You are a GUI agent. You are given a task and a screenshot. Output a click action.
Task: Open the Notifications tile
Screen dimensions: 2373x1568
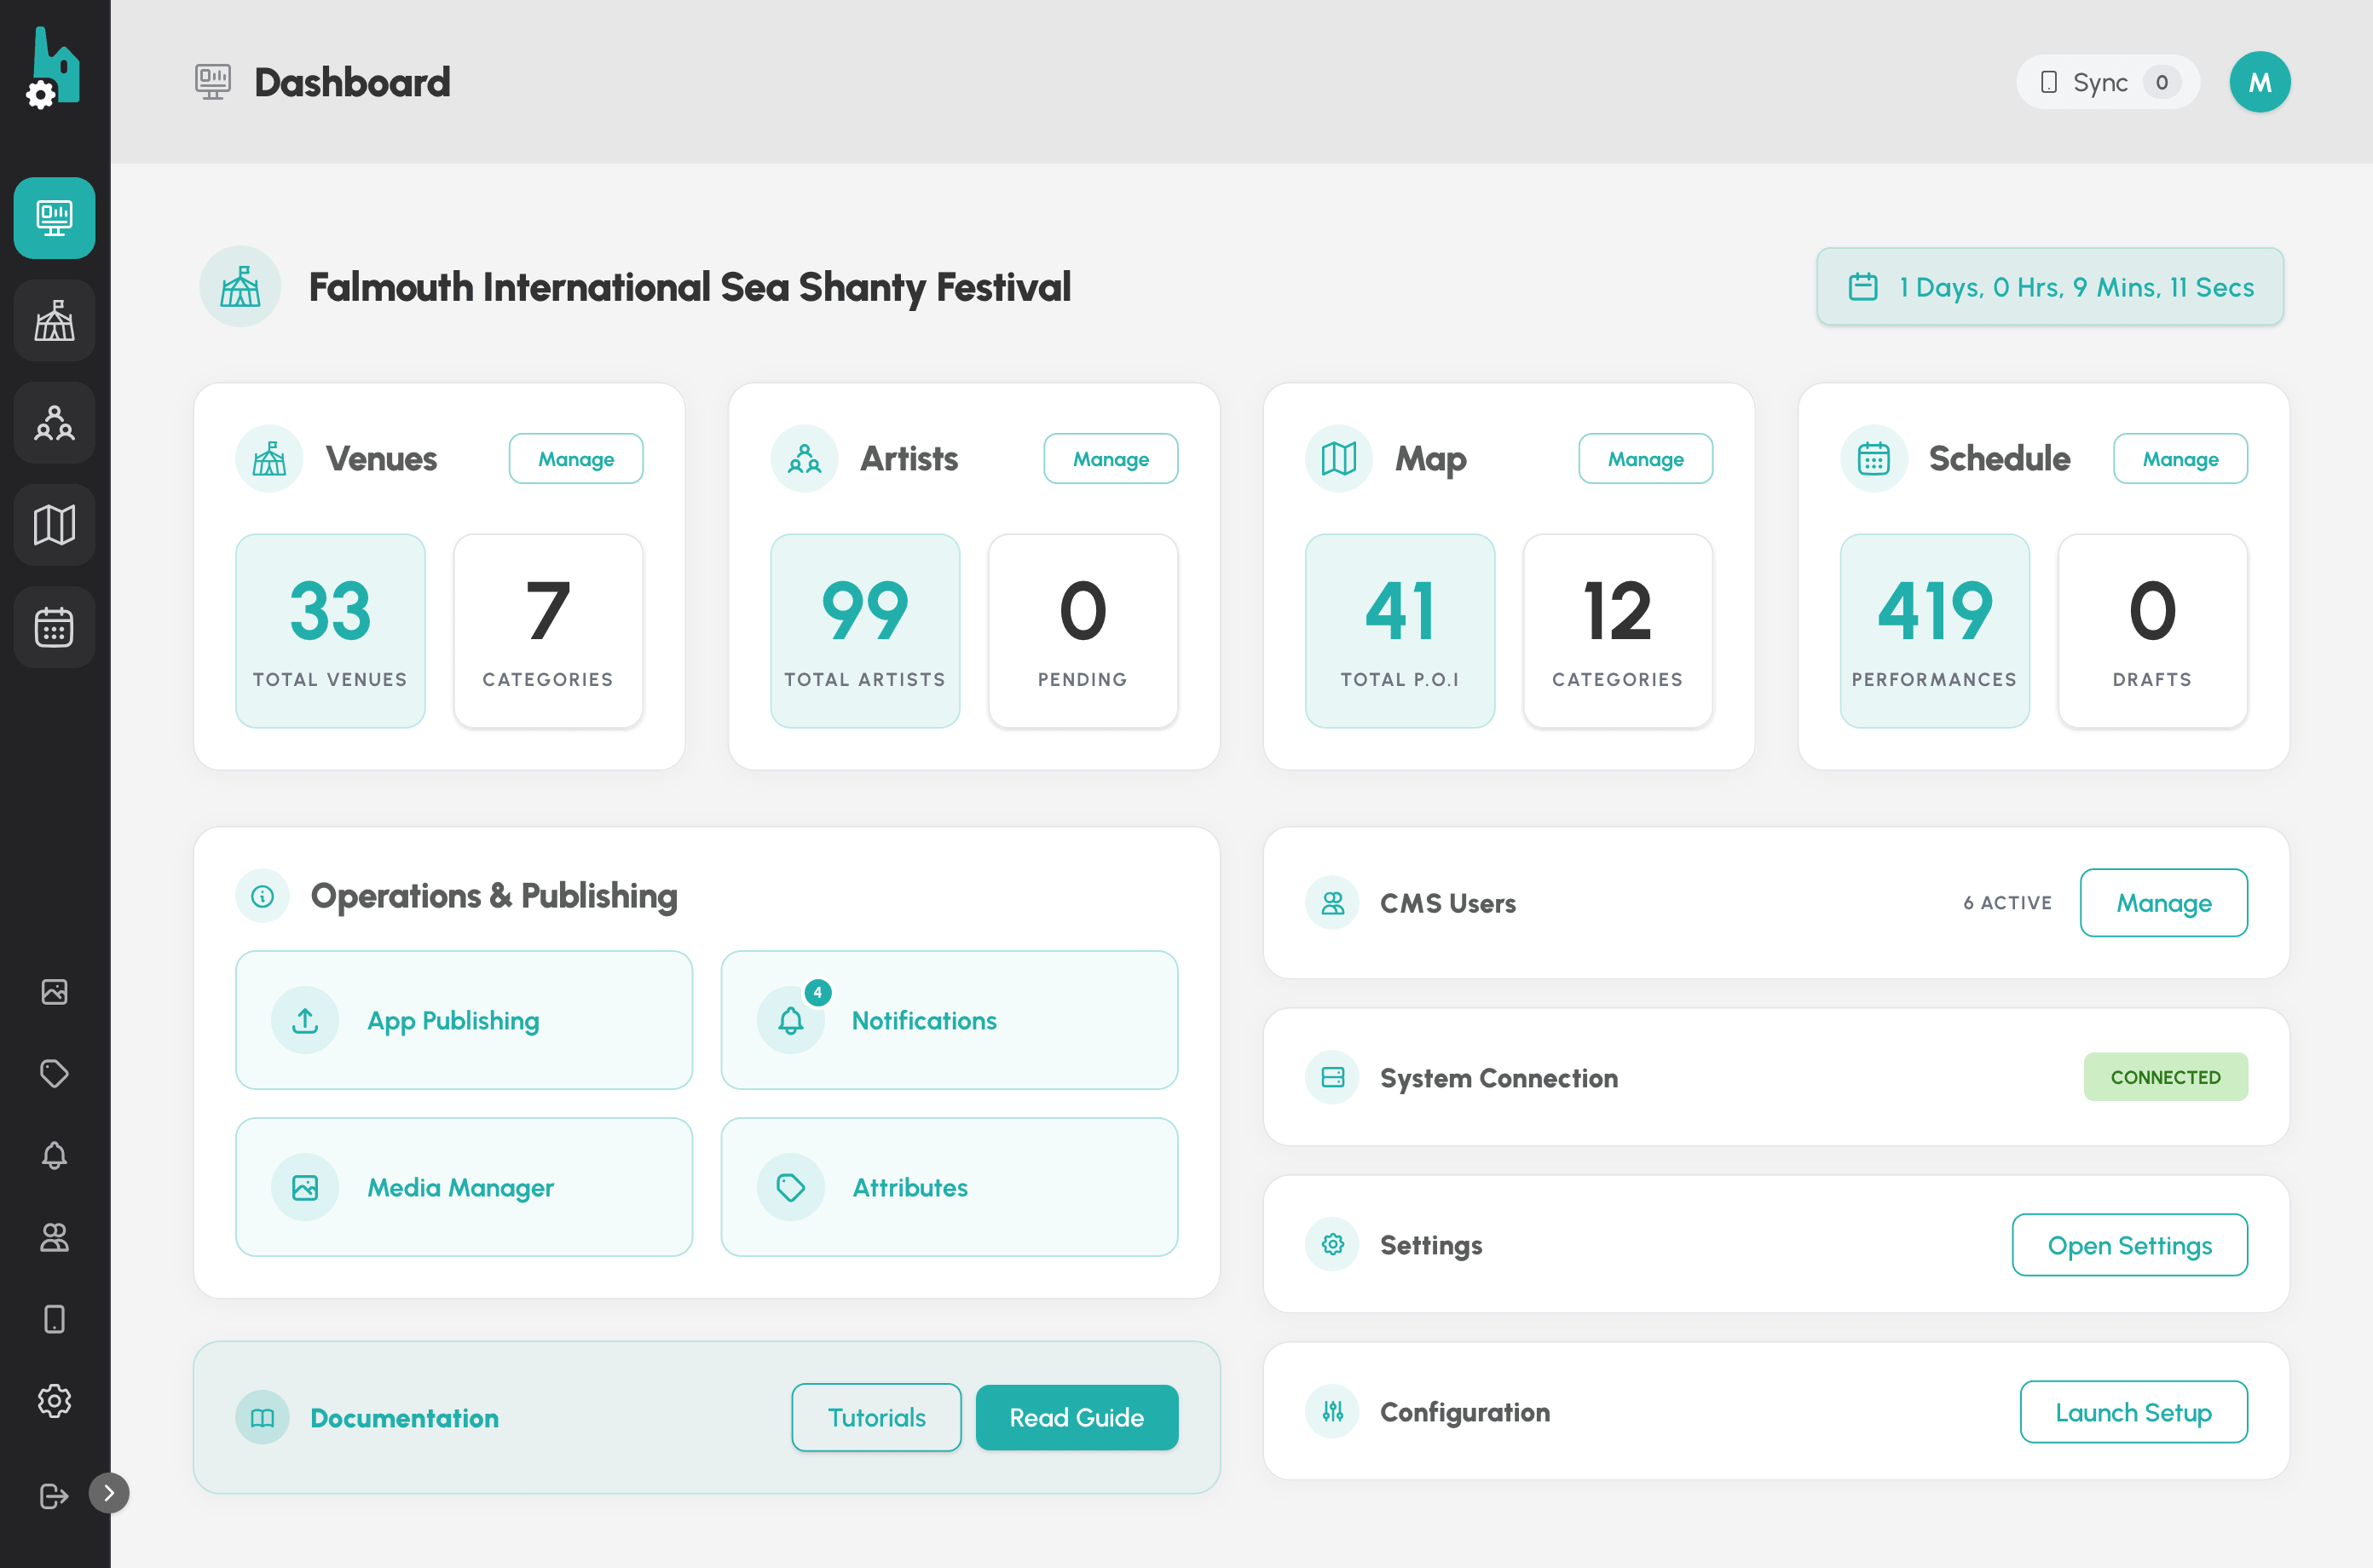coord(949,1020)
